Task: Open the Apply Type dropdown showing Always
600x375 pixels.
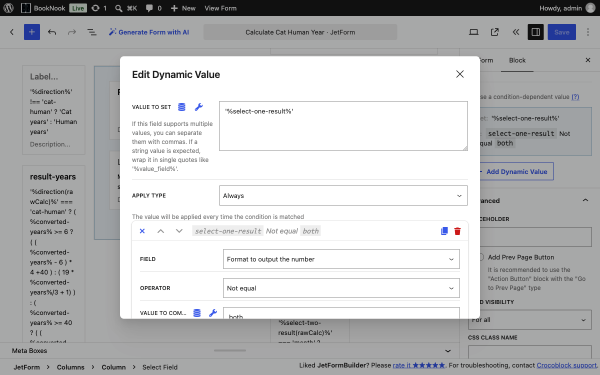Action: click(x=343, y=196)
